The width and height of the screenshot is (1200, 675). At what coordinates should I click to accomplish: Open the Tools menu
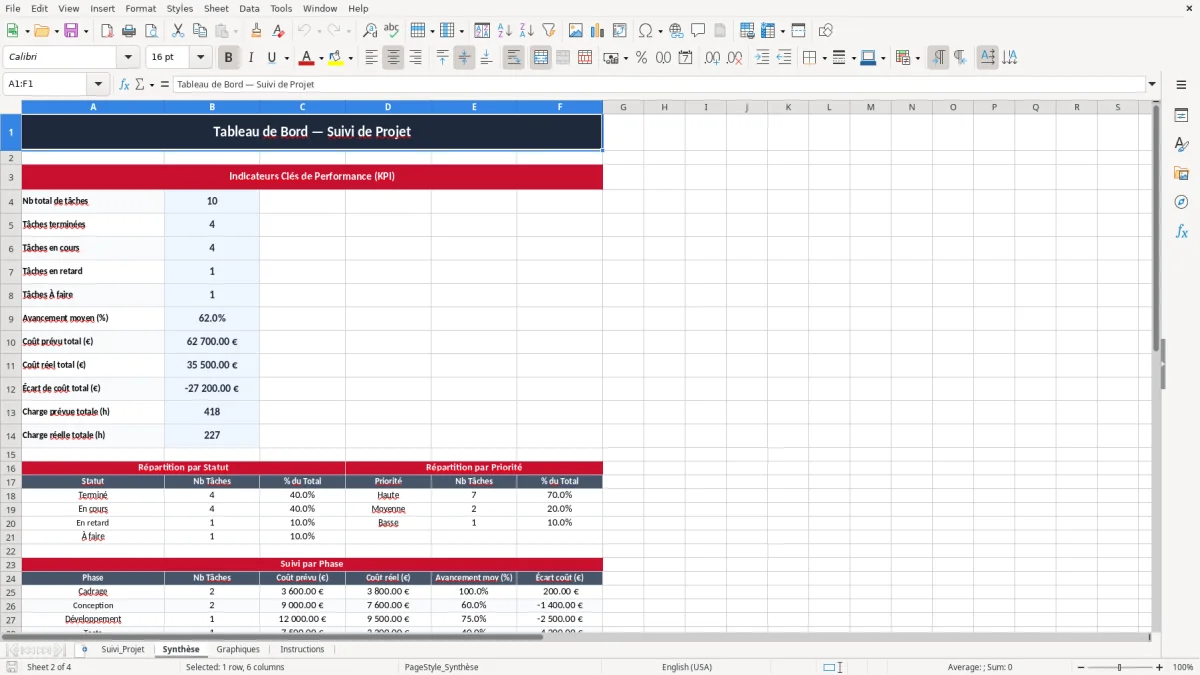[281, 8]
